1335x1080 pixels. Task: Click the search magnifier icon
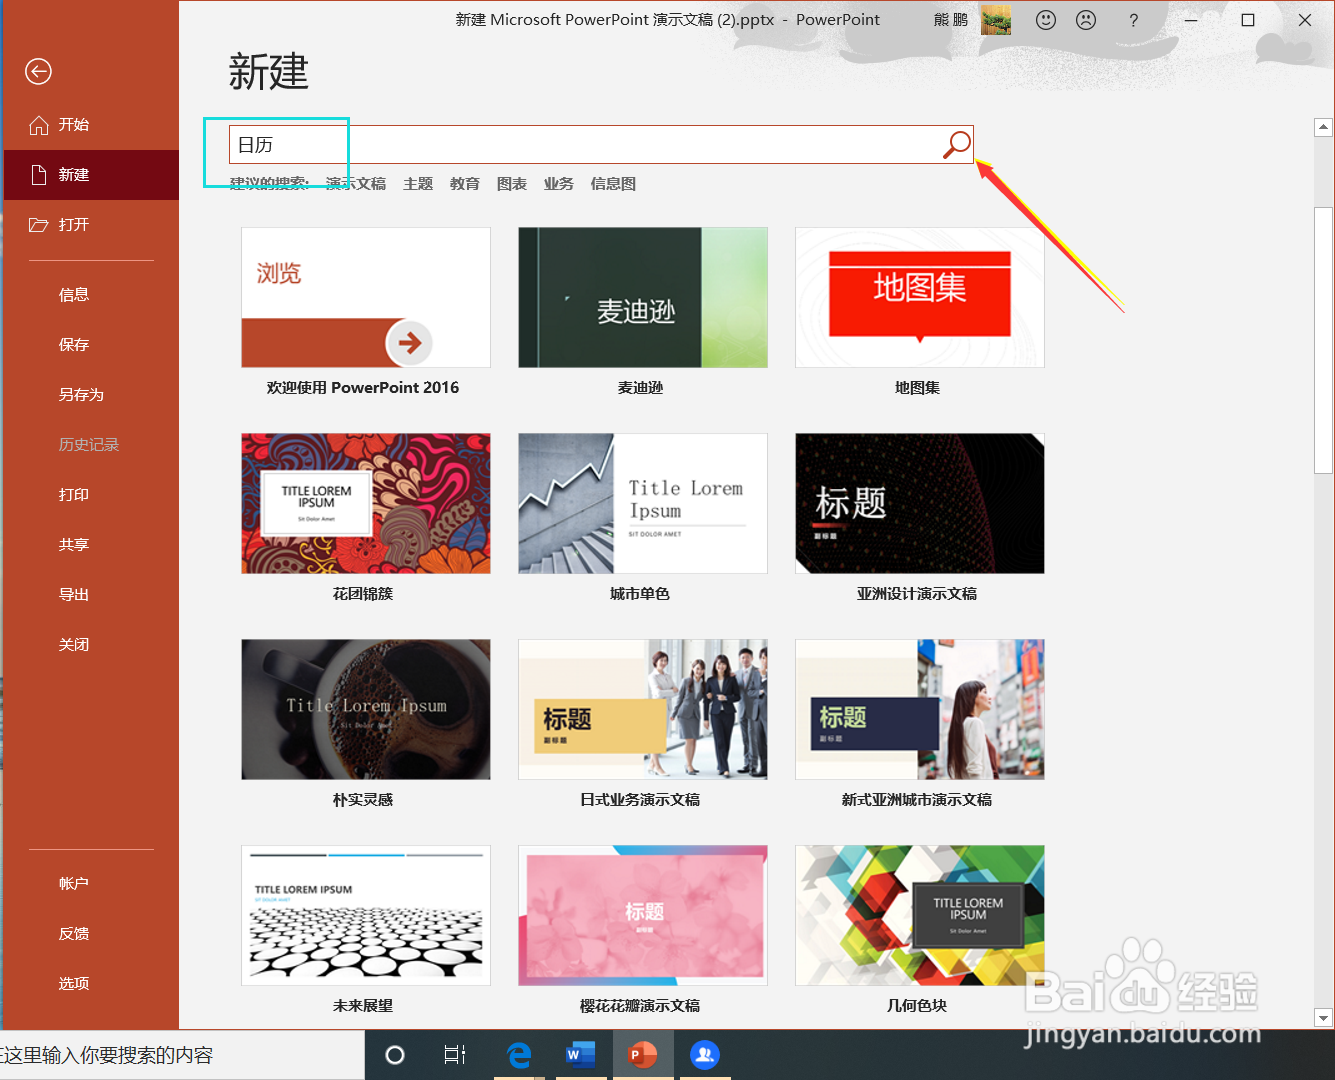tap(956, 145)
